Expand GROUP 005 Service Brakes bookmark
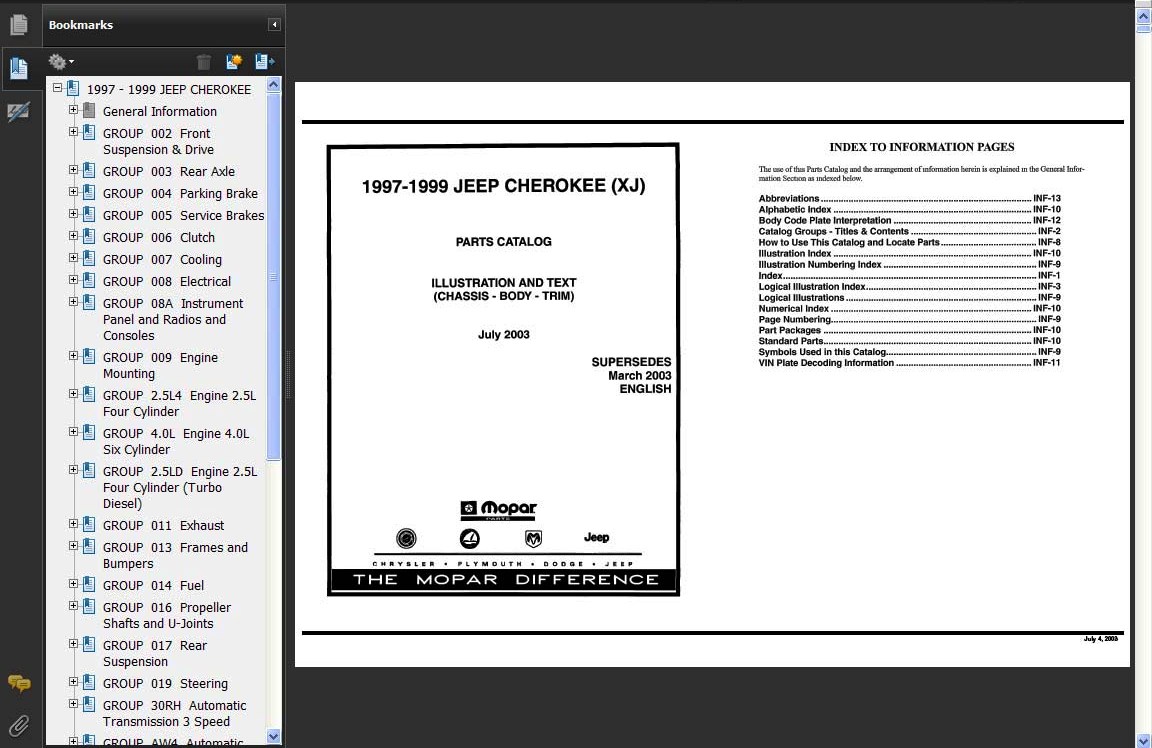 click(73, 215)
